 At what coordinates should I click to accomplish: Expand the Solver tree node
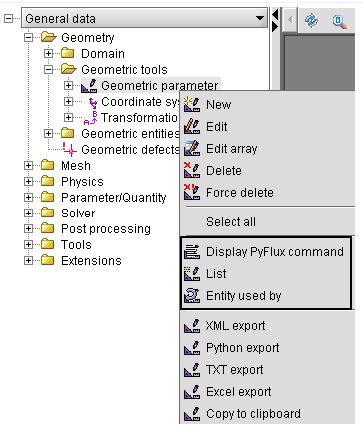tap(28, 213)
